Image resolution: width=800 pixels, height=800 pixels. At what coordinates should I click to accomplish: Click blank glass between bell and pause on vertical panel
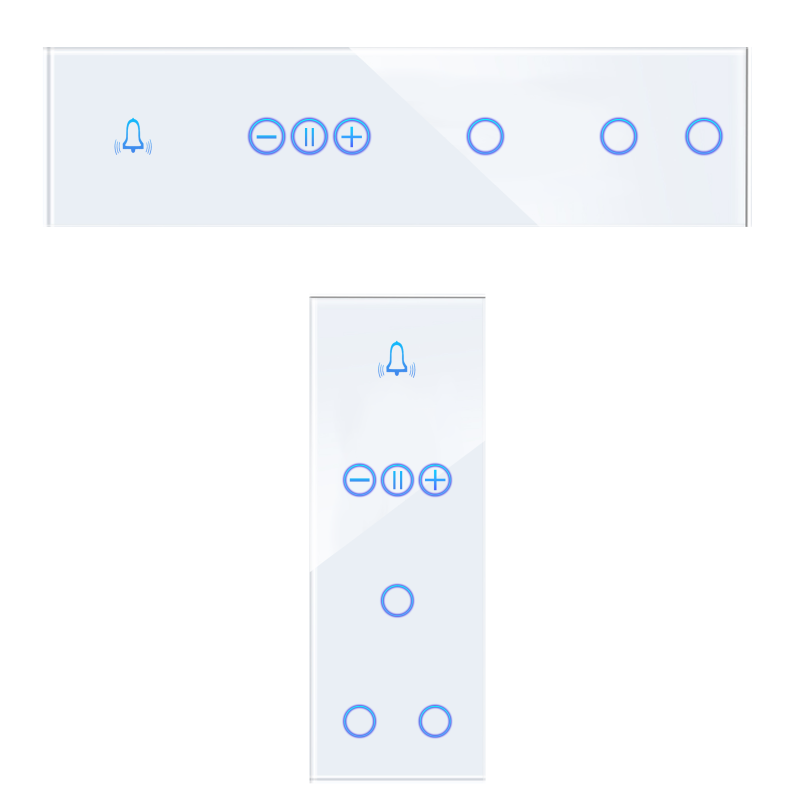click(x=397, y=420)
